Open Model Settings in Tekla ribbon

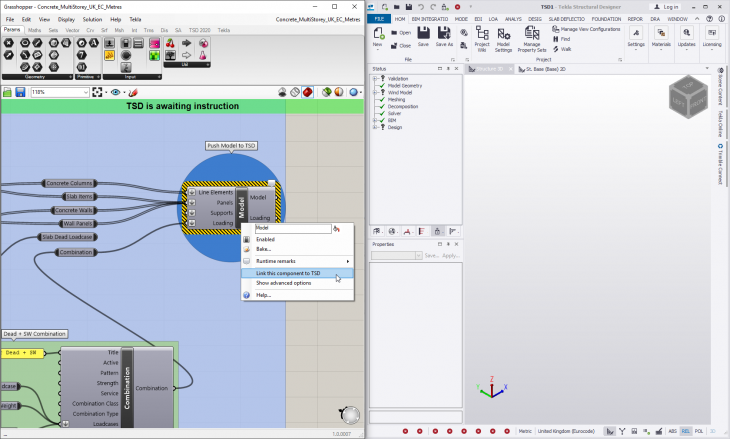503,39
